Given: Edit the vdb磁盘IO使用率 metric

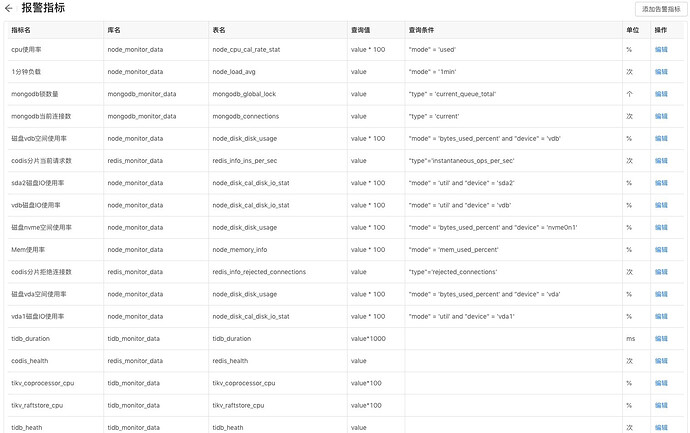Looking at the screenshot, I should [x=661, y=205].
